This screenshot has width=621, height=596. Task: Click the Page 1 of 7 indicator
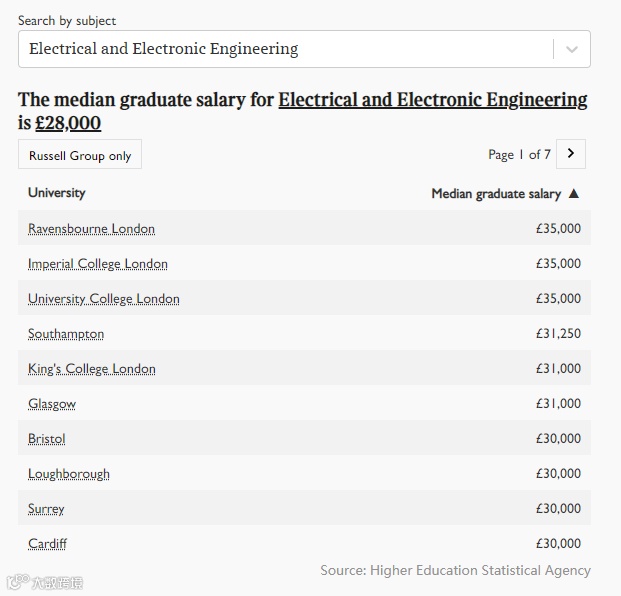[519, 154]
